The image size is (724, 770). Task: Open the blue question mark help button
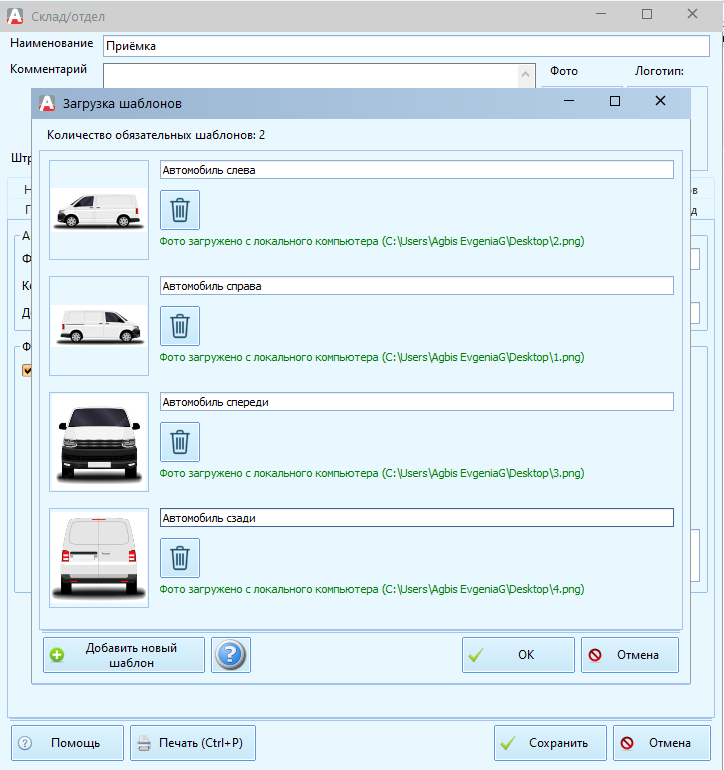[231, 655]
